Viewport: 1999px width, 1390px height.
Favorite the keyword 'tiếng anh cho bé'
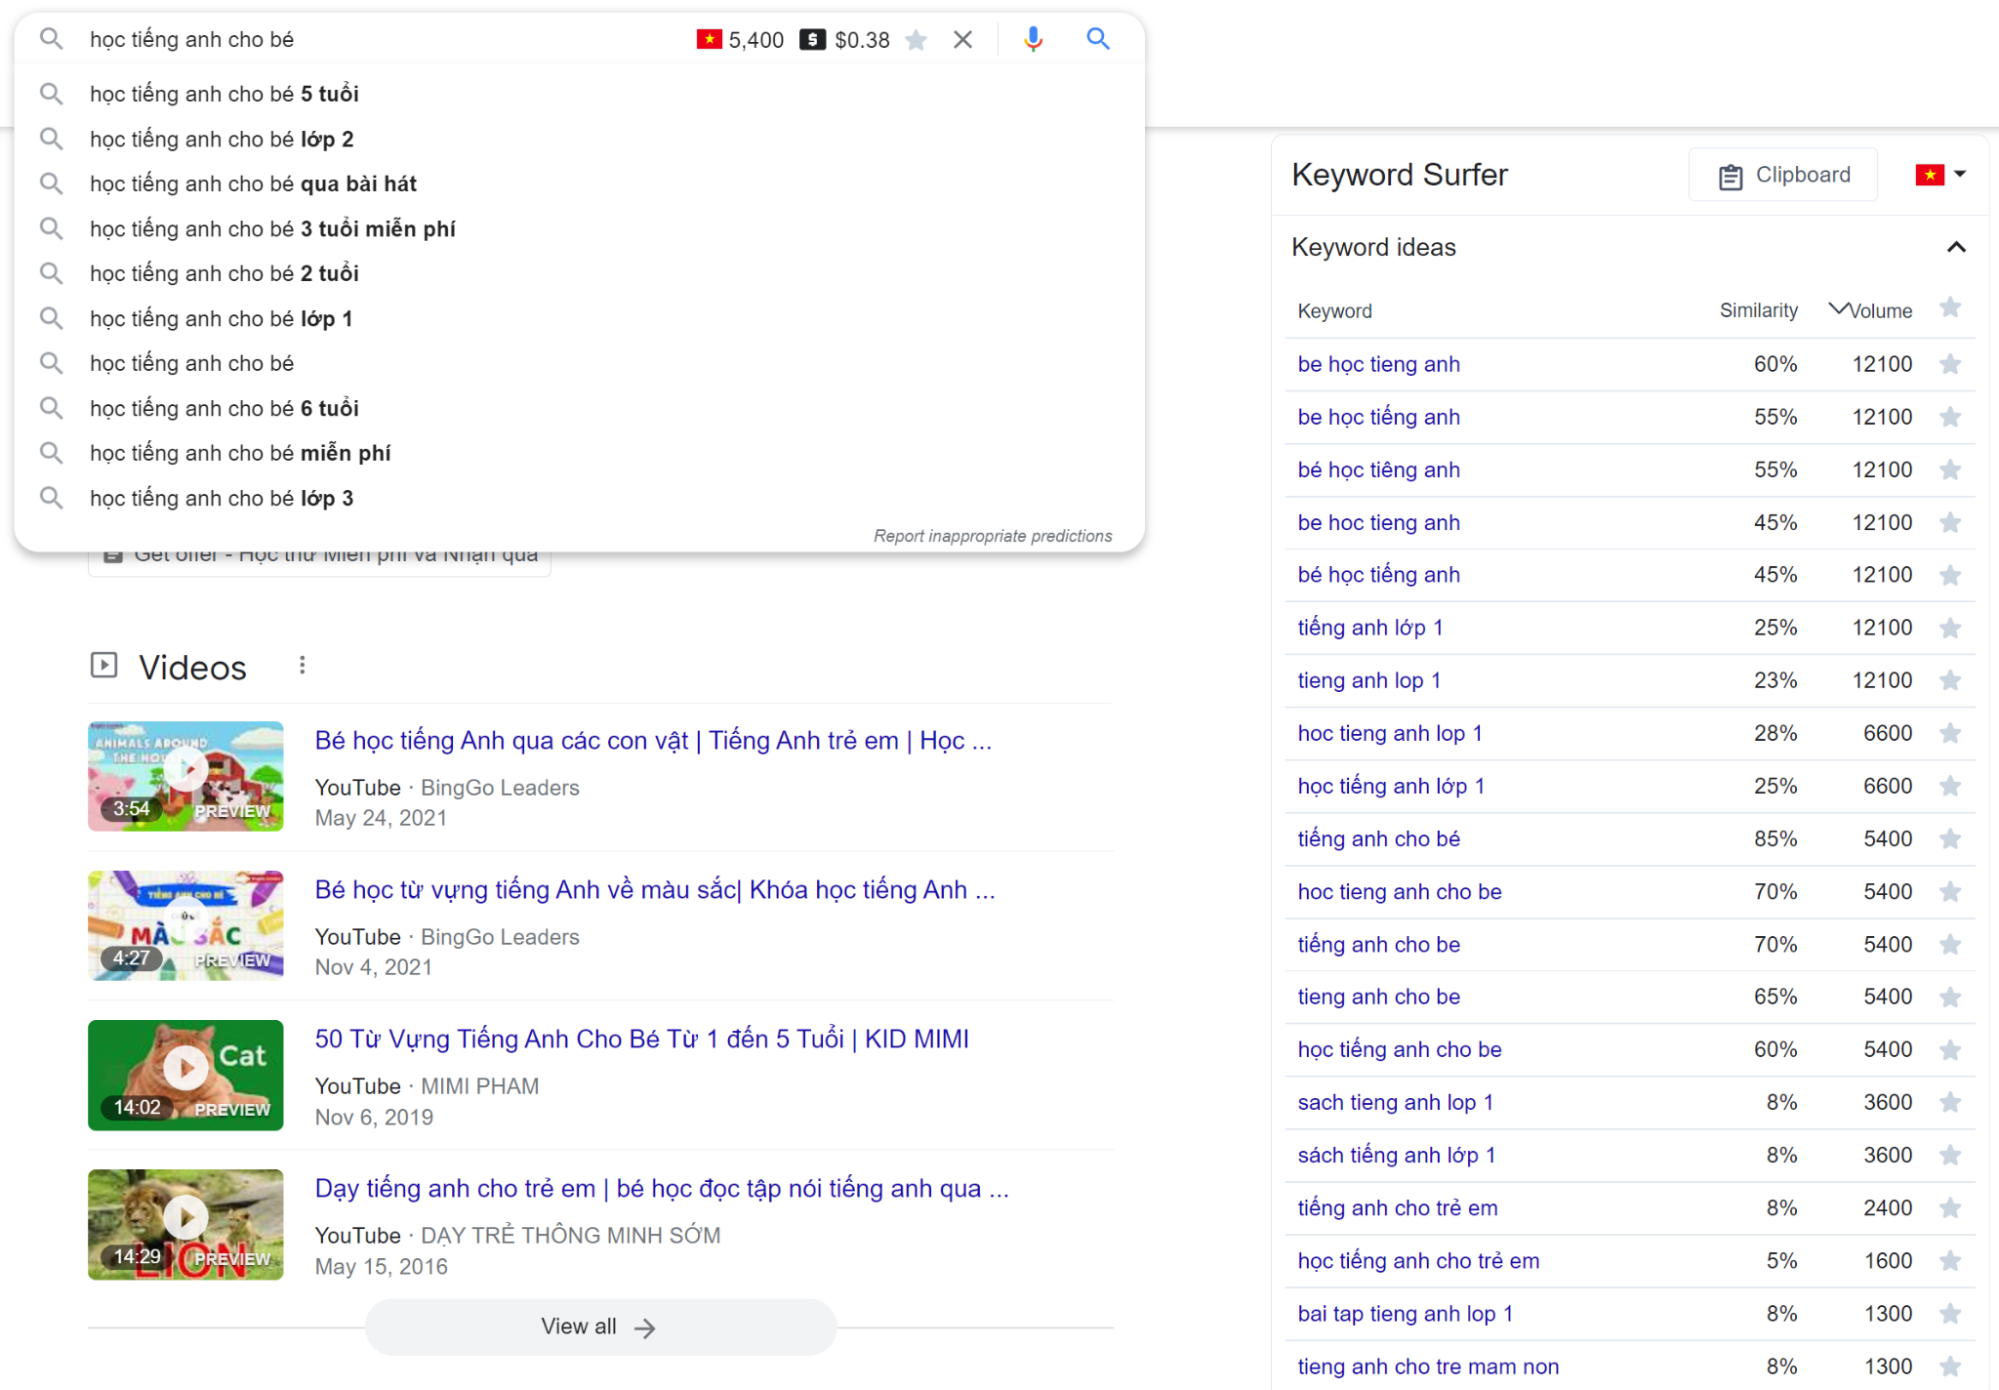[x=1949, y=839]
